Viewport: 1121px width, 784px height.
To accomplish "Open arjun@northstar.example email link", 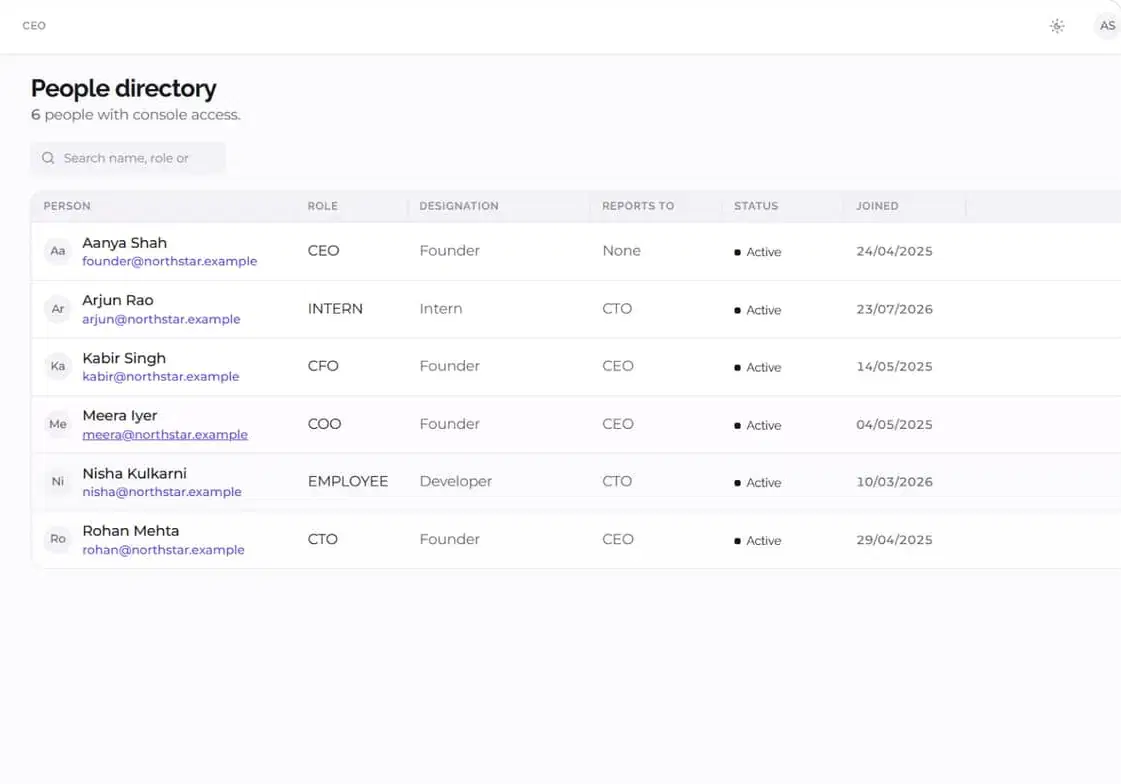I will pyautogui.click(x=161, y=319).
